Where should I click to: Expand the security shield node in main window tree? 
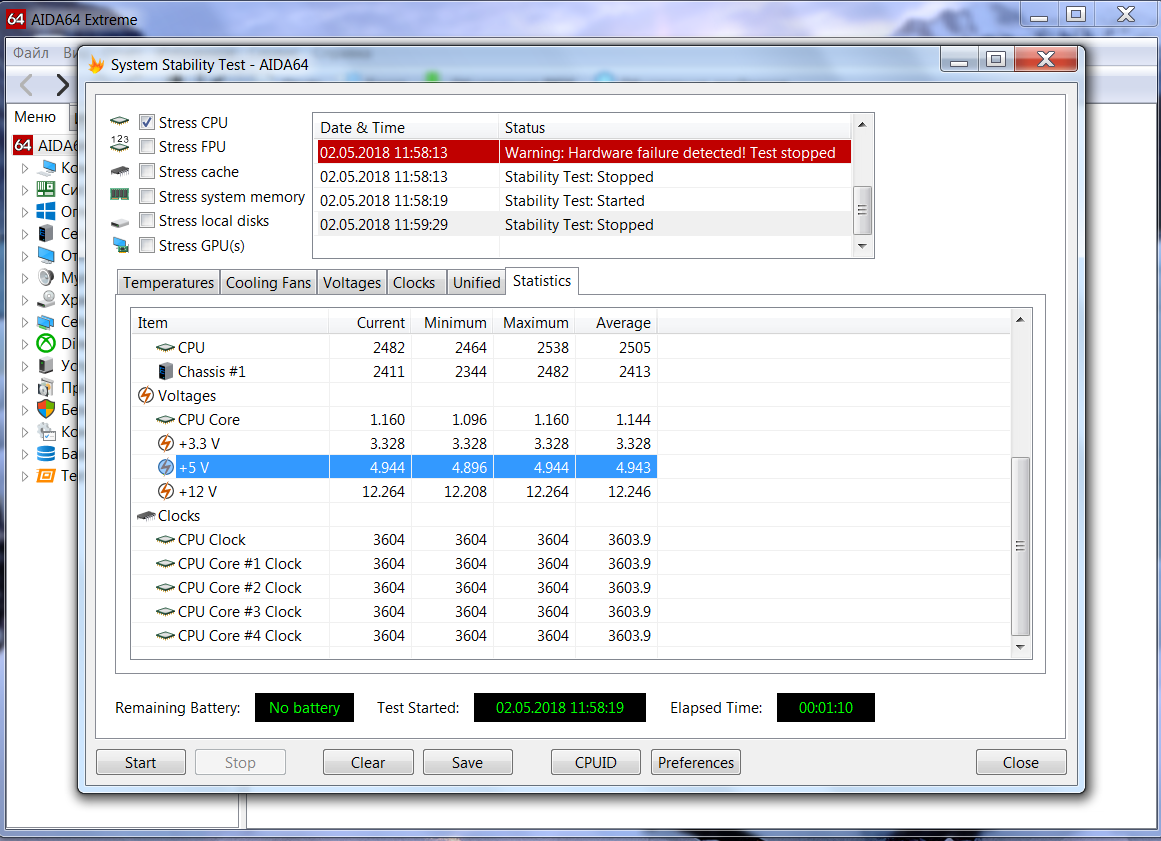click(x=24, y=409)
